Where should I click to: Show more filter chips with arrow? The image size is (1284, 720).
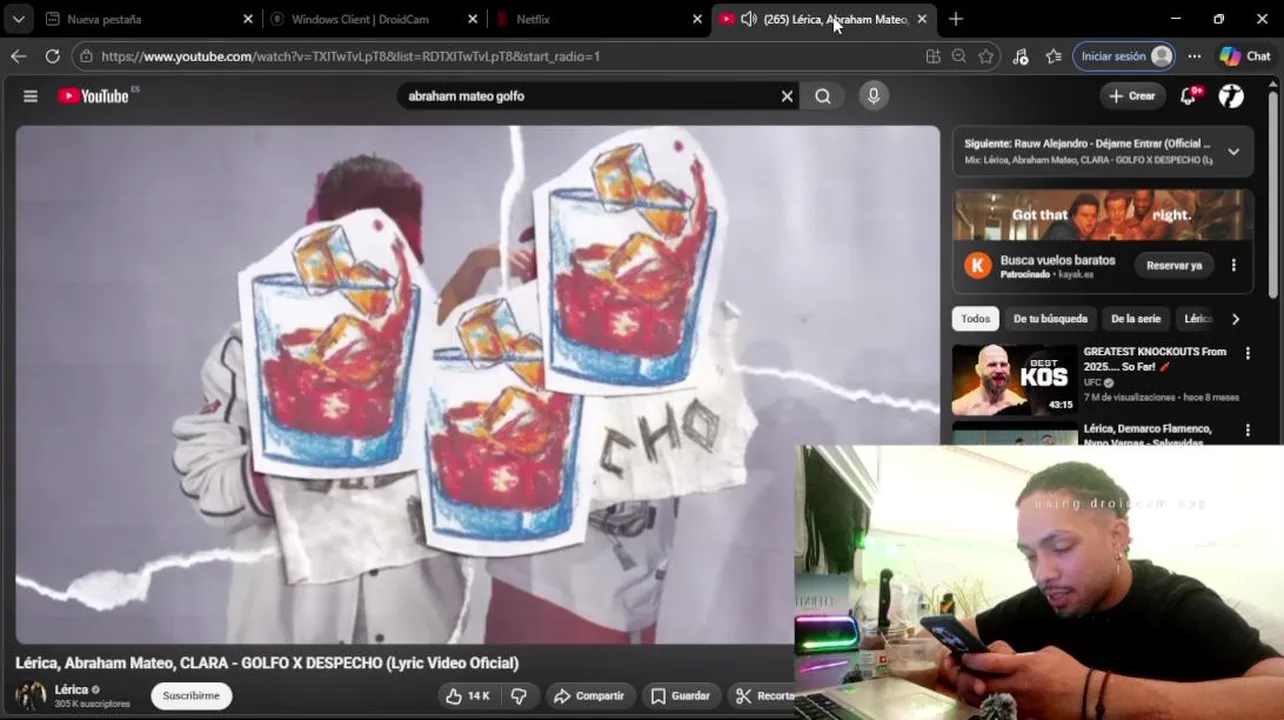tap(1235, 319)
